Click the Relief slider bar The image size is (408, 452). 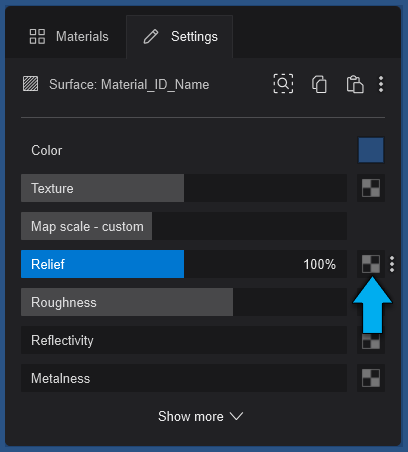click(x=184, y=264)
